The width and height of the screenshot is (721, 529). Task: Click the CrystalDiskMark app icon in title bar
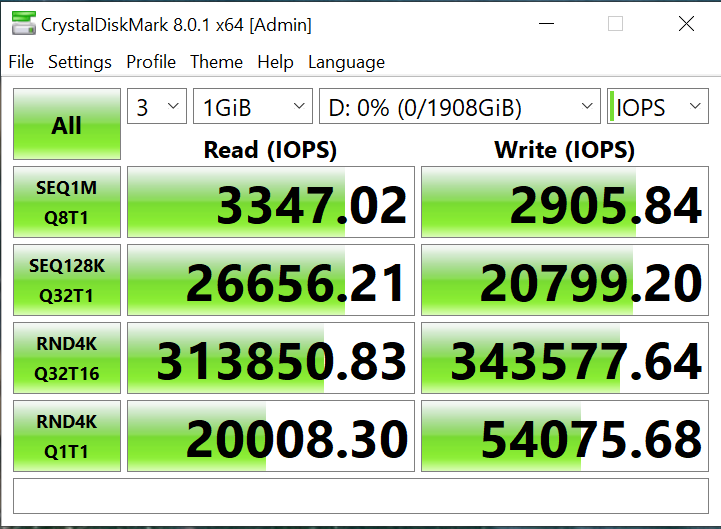tap(23, 23)
